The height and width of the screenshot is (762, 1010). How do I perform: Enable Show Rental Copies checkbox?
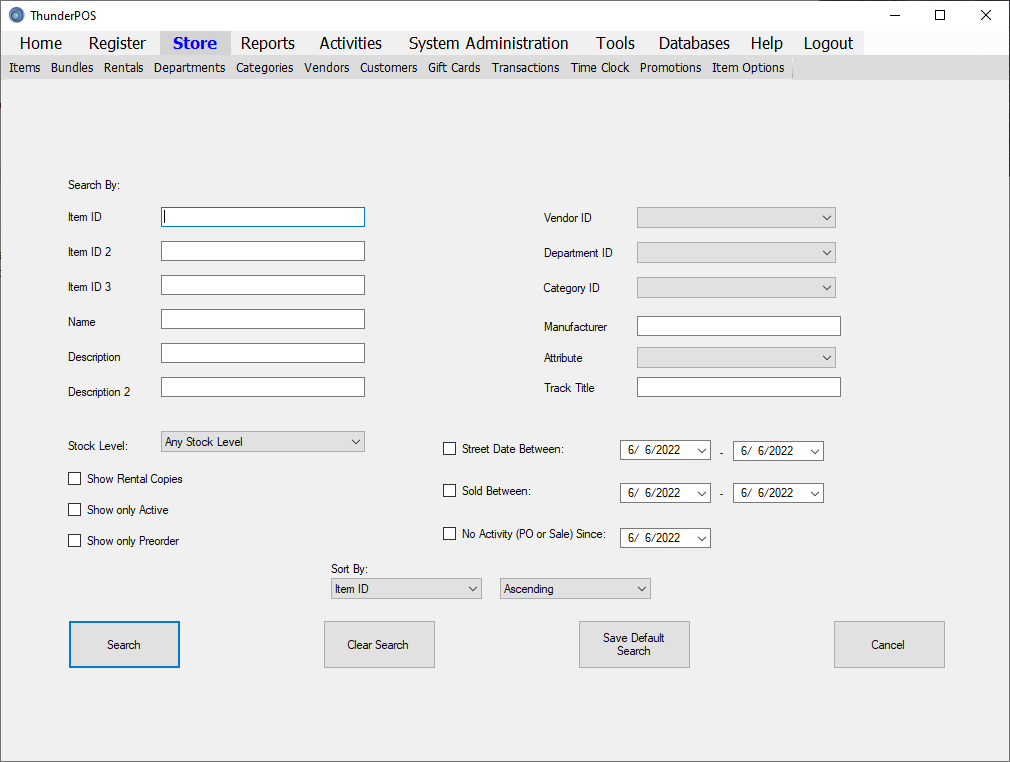point(75,479)
